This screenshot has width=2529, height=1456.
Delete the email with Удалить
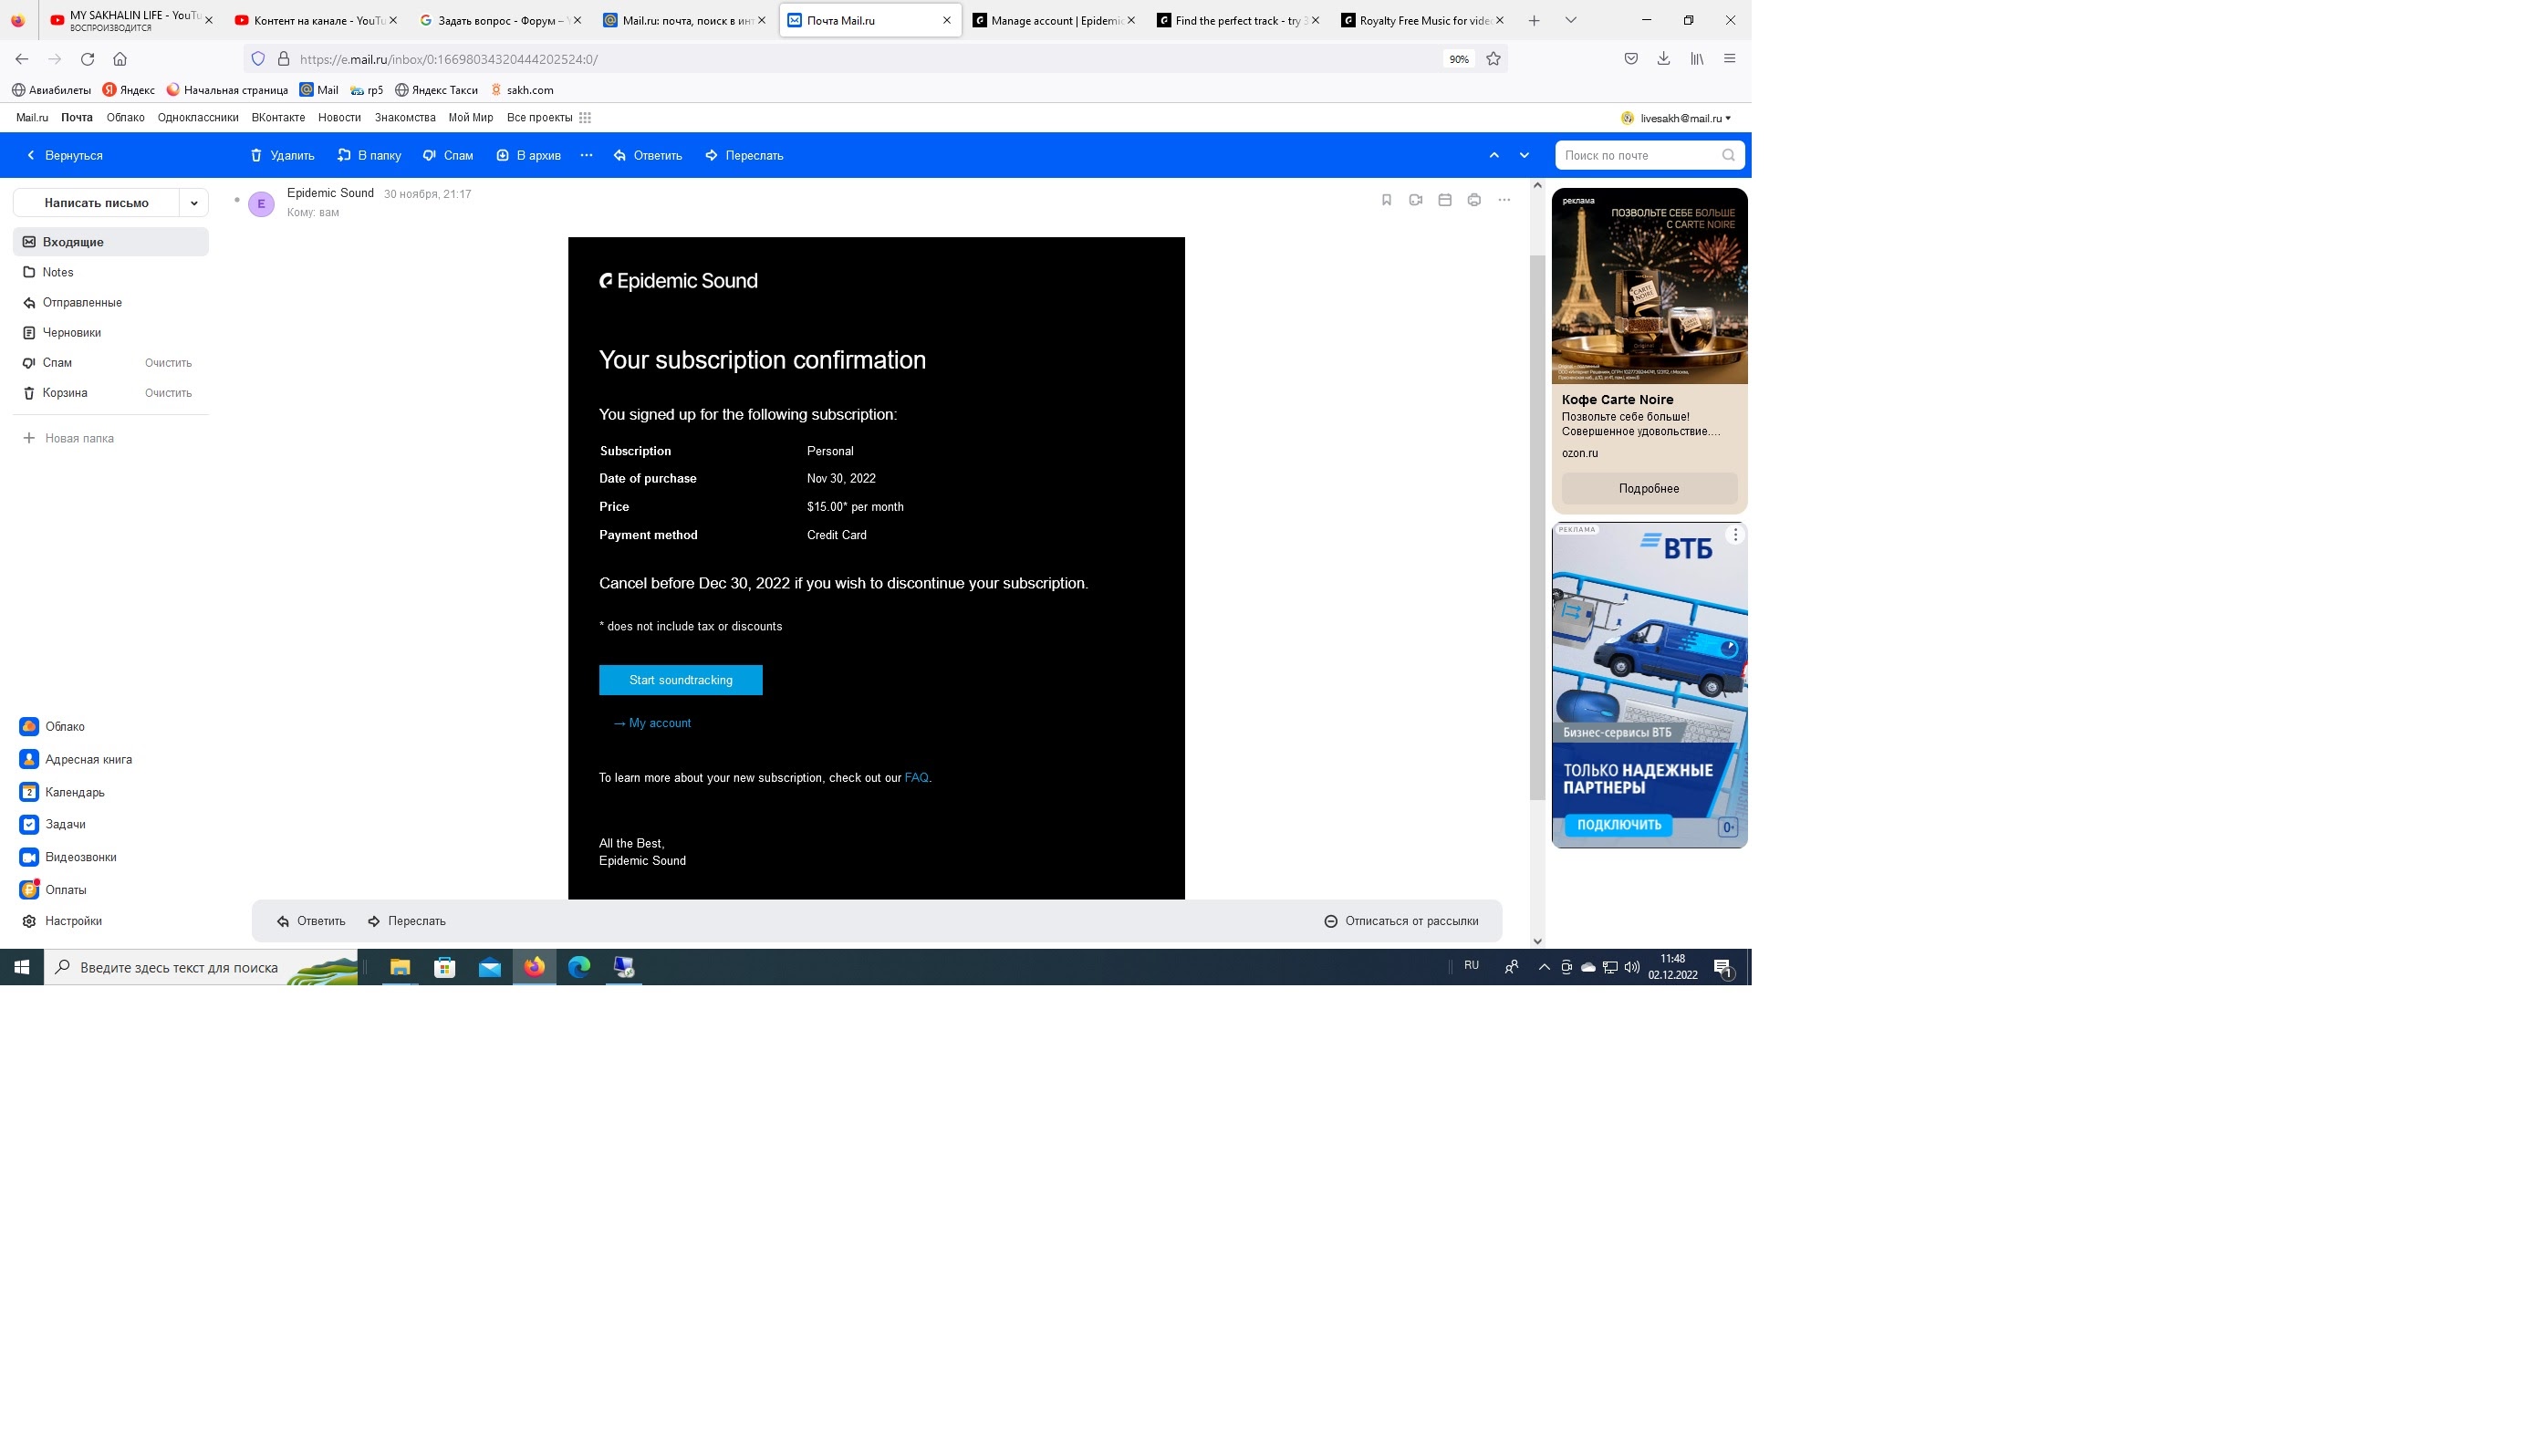[282, 155]
